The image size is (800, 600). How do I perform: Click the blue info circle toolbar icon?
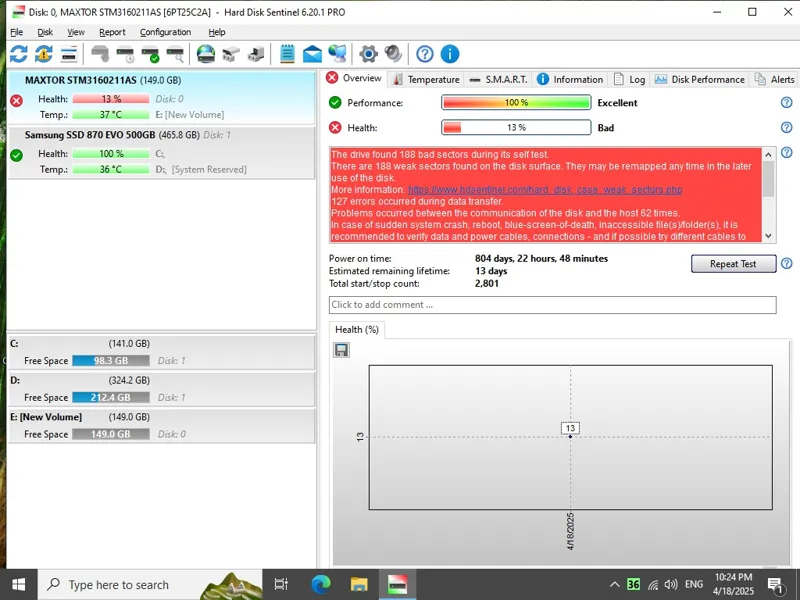(x=450, y=54)
